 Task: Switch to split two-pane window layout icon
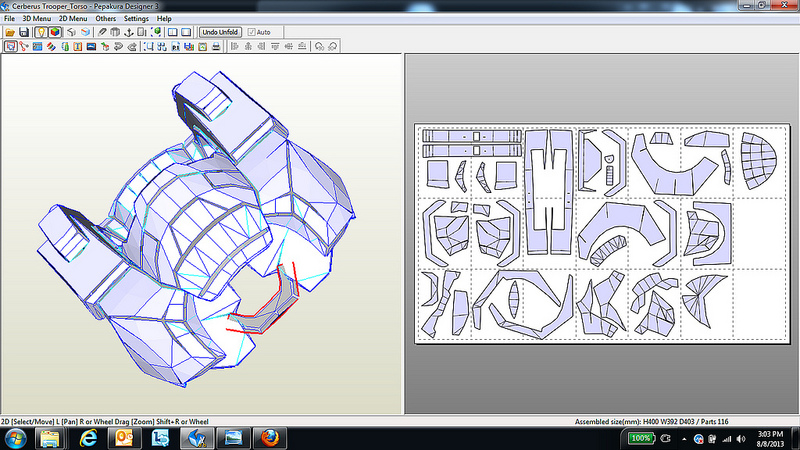[172, 32]
